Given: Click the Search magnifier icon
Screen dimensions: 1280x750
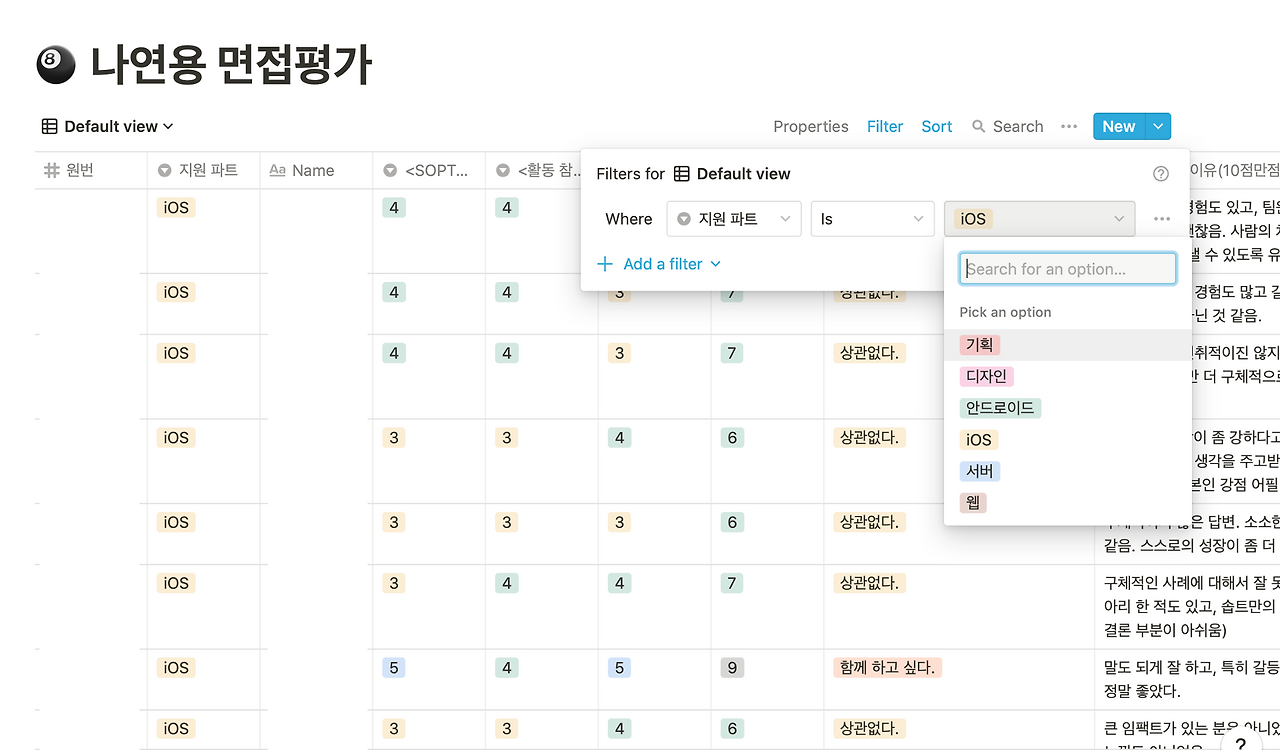Looking at the screenshot, I should point(978,126).
